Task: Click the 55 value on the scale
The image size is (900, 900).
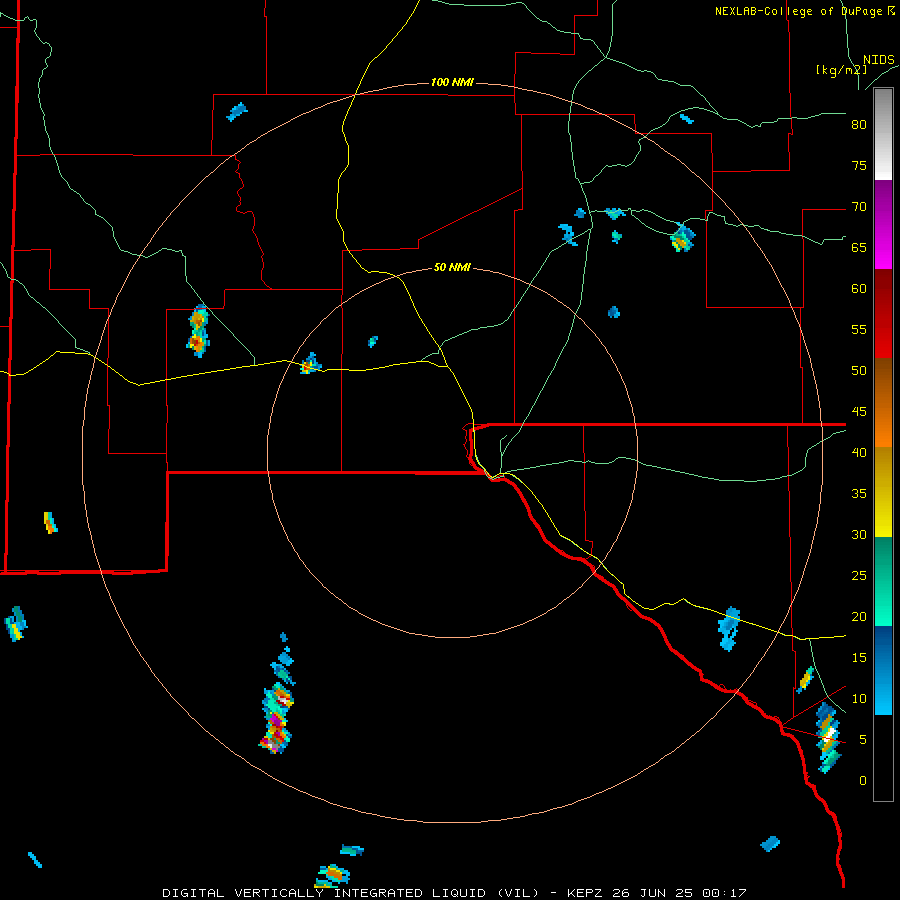Action: pyautogui.click(x=859, y=329)
